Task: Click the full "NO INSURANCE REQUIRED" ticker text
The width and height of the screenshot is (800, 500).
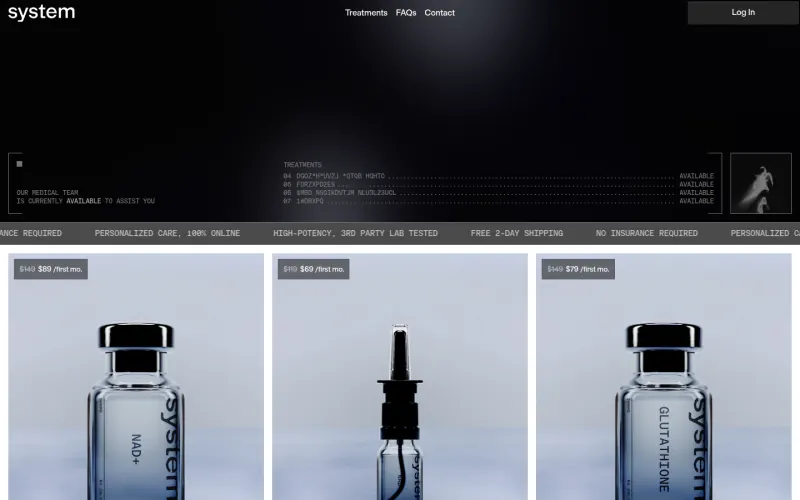Action: pos(646,233)
